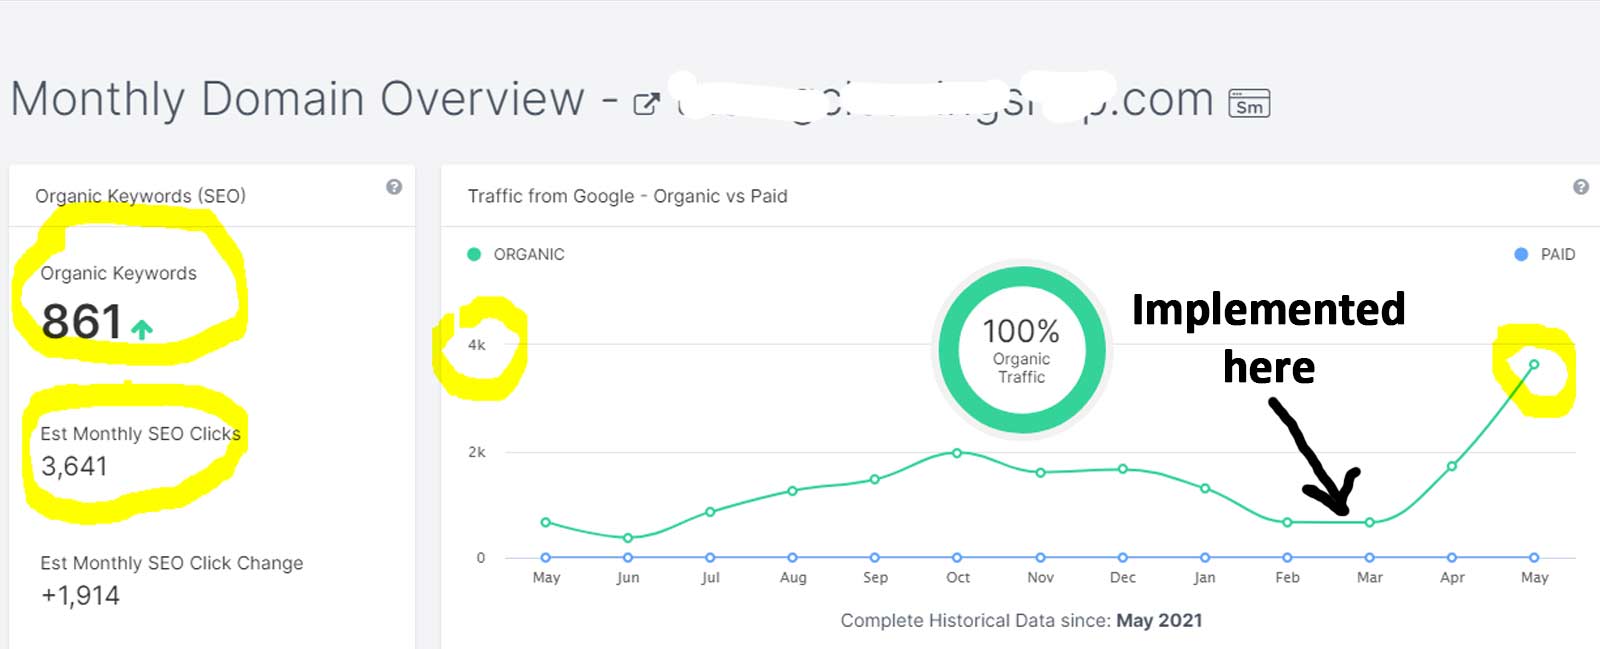This screenshot has width=1600, height=649.
Task: Click the Est Monthly SEO Clicks 3,641 value
Action: coord(74,466)
